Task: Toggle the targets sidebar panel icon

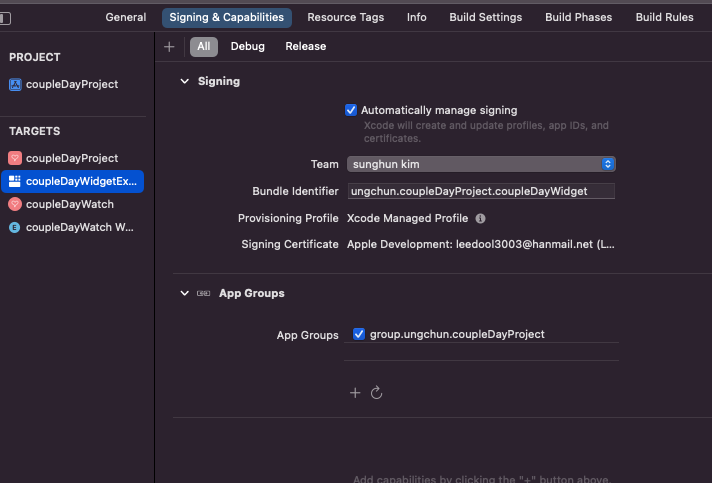Action: (5, 18)
